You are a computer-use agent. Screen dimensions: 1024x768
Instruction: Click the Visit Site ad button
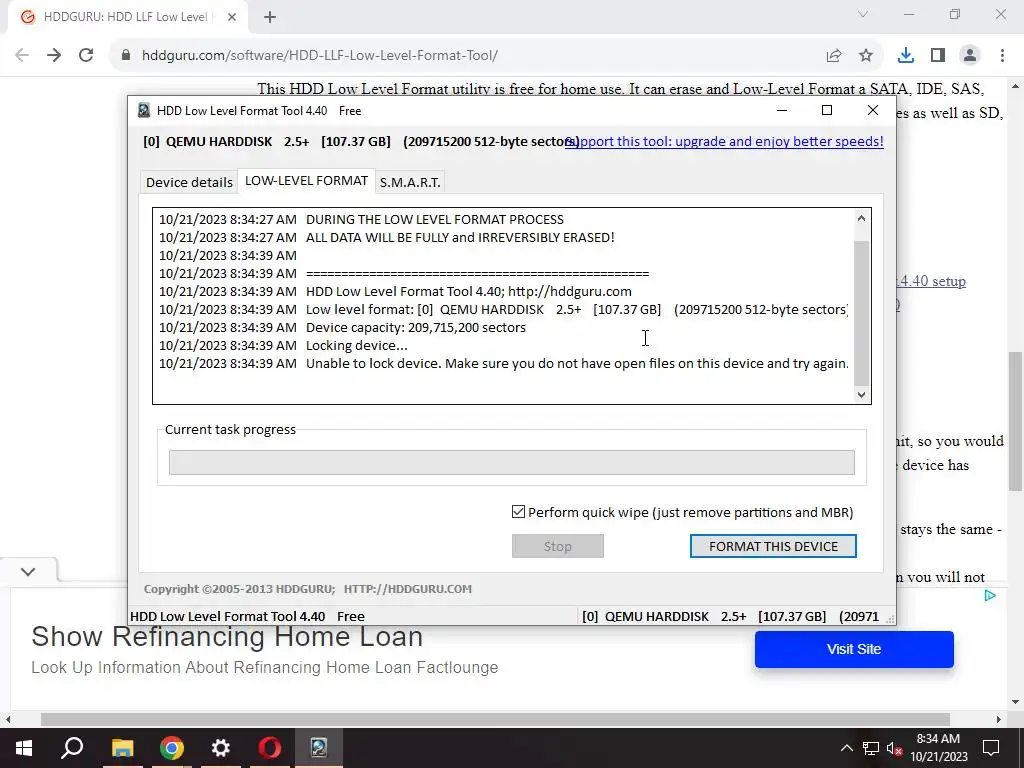pyautogui.click(x=854, y=649)
